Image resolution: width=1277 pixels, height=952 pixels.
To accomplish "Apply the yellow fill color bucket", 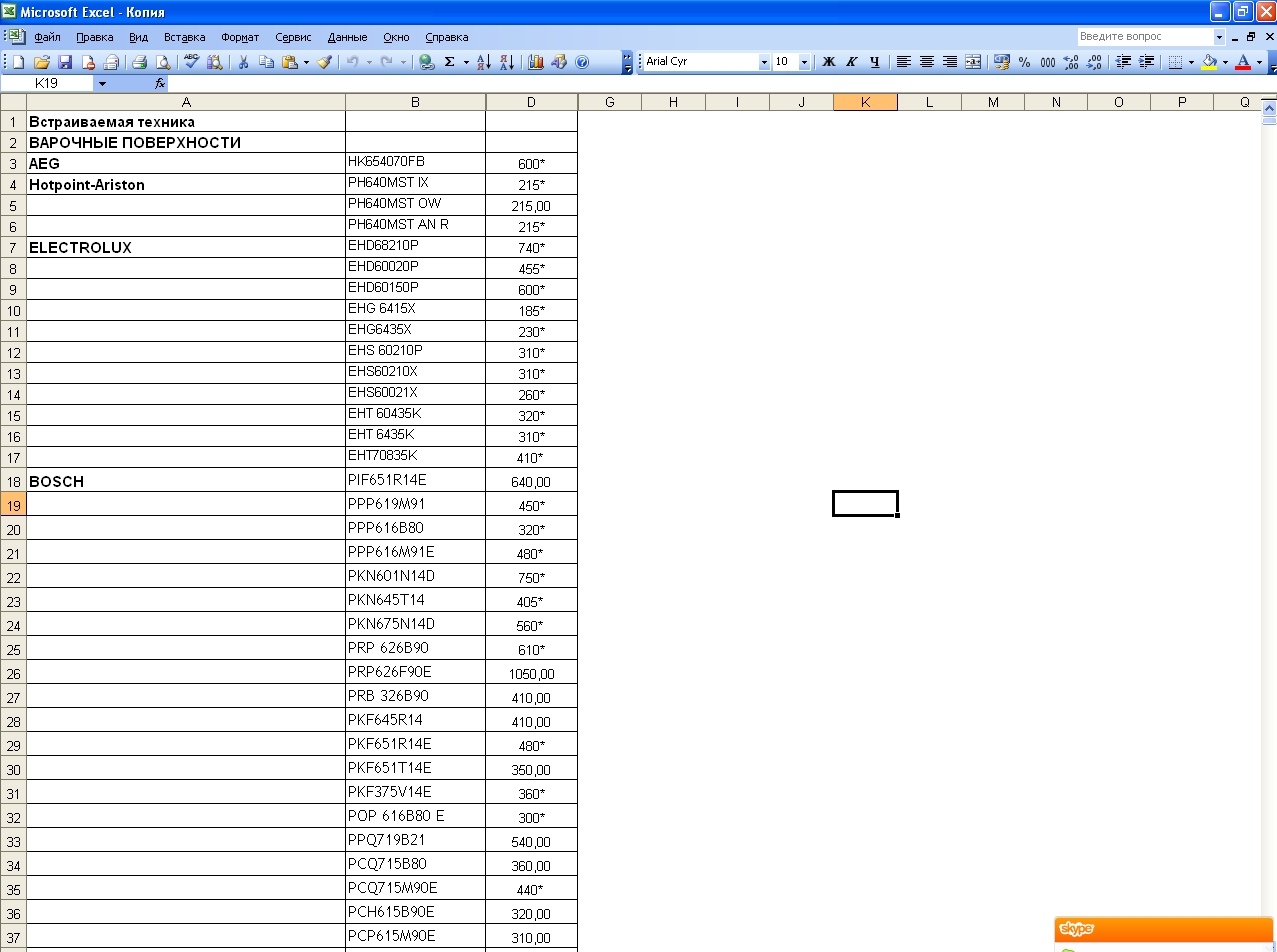I will pyautogui.click(x=1209, y=62).
